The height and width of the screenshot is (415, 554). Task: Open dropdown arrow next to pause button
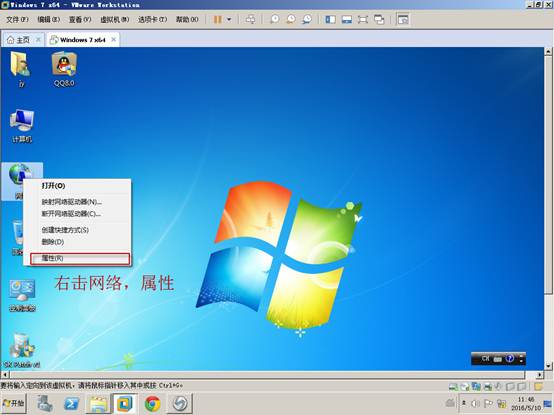click(229, 19)
